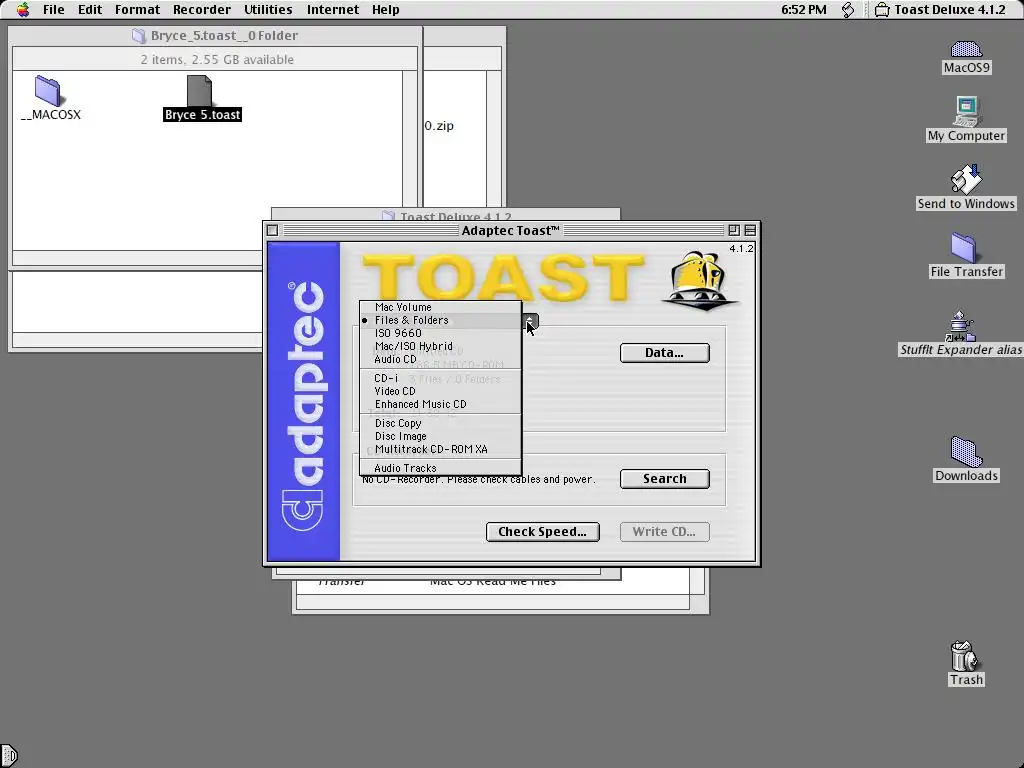Click the Toast mascot logo icon
1024x768 pixels.
(x=699, y=280)
